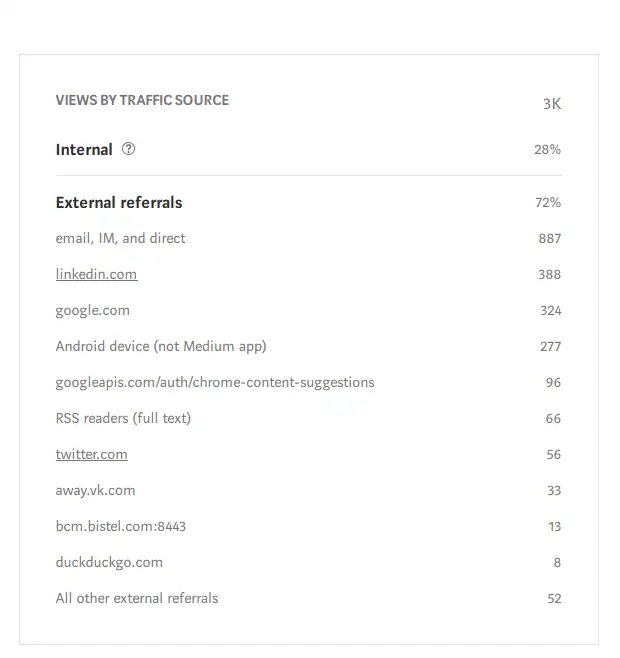Click the 3K total views count
The height and width of the screenshot is (658, 620).
pos(552,104)
